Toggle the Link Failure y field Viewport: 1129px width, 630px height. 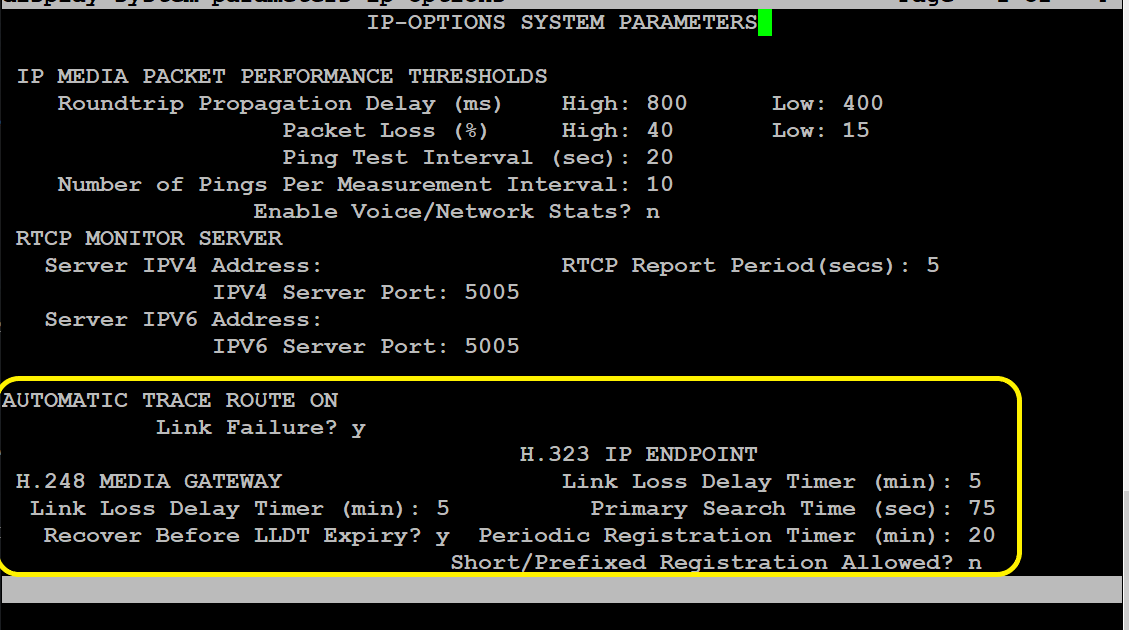pos(359,428)
